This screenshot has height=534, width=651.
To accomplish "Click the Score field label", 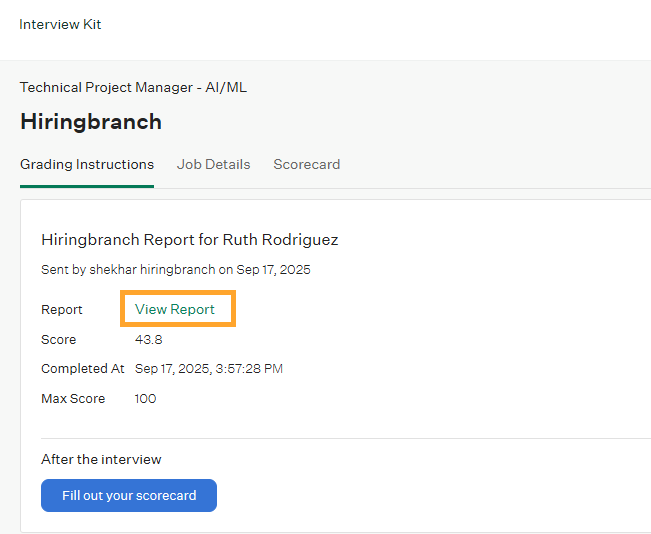I will tap(59, 339).
